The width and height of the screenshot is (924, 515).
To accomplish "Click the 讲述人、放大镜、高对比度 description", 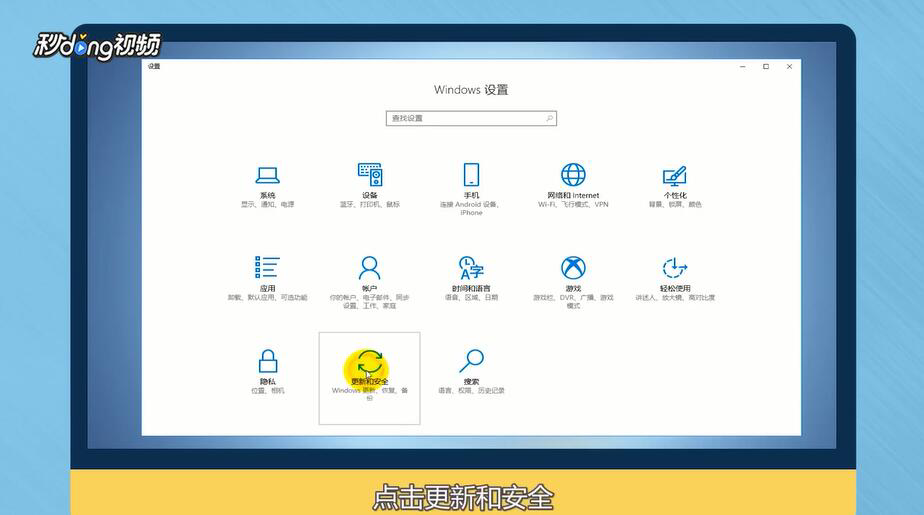I will pyautogui.click(x=675, y=298).
